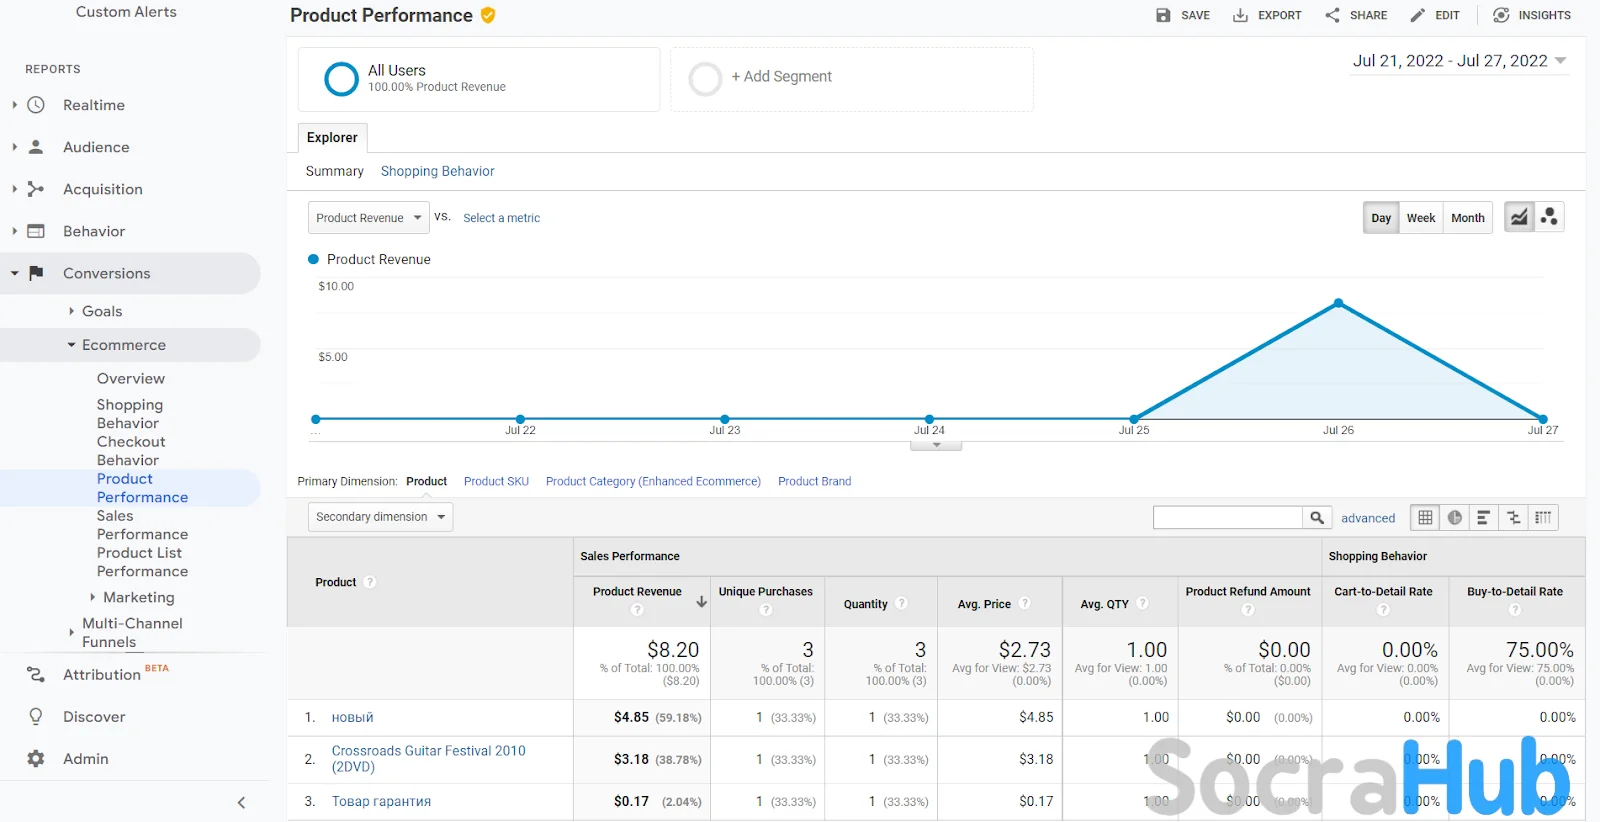The image size is (1600, 822).
Task: Select the Performance bar view icon
Action: point(1484,518)
